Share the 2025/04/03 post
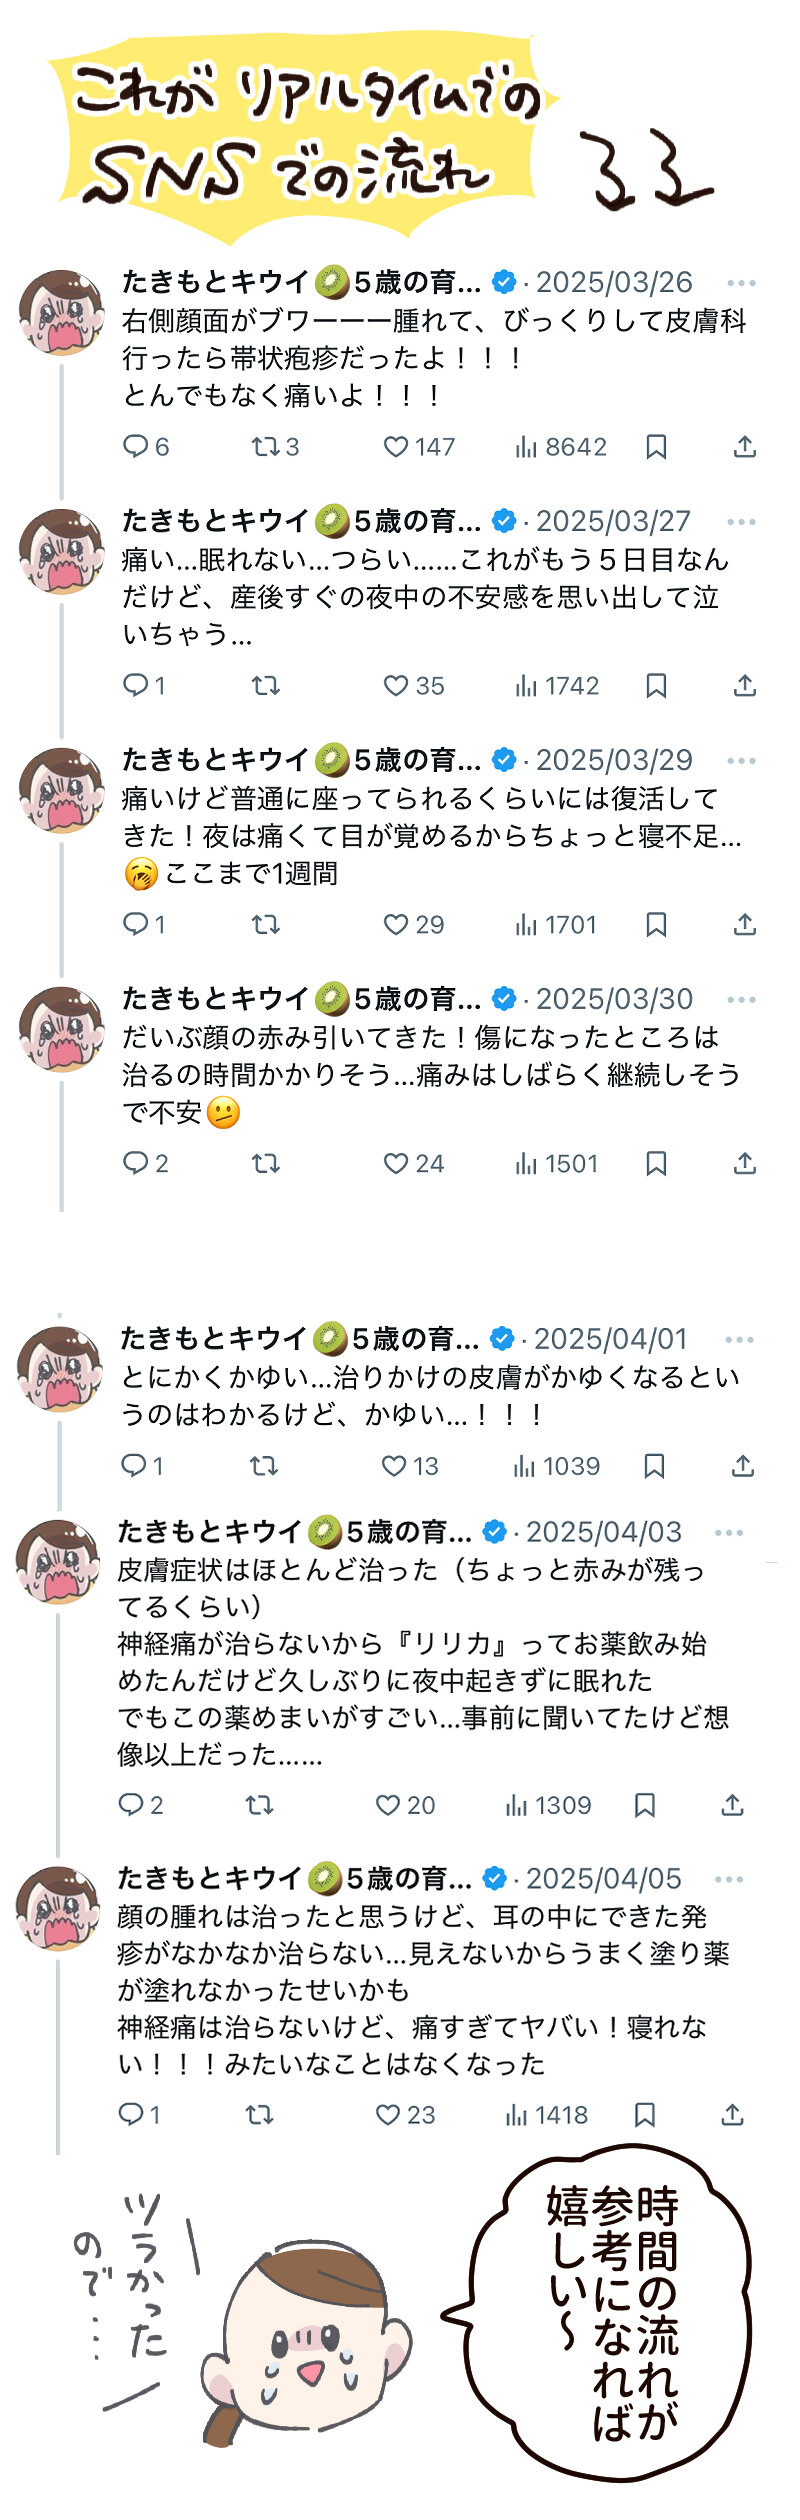This screenshot has height=2520, width=800. [x=732, y=1806]
